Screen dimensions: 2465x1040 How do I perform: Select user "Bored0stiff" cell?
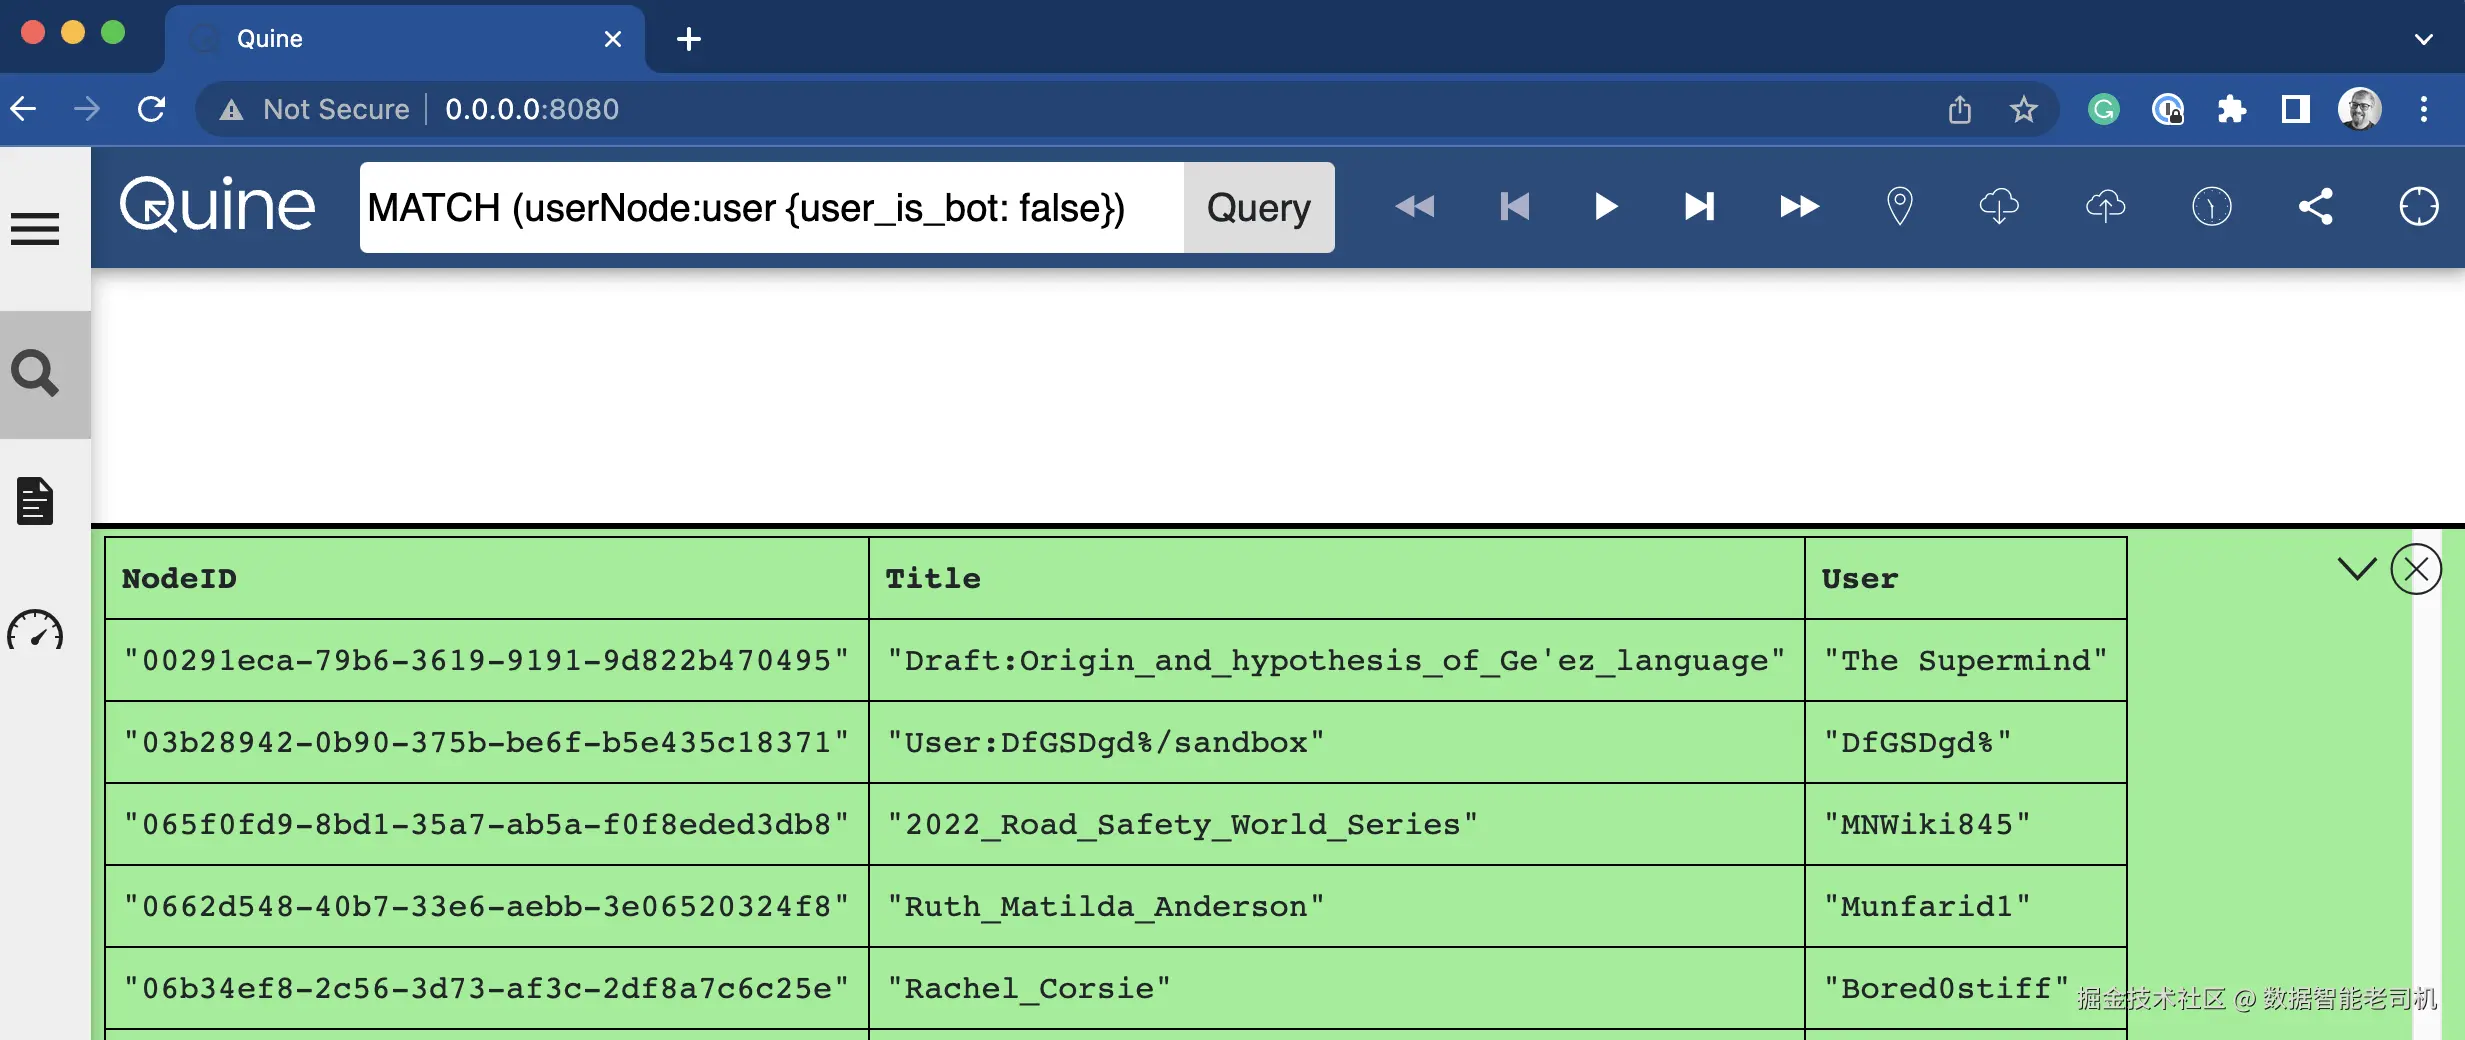1966,988
